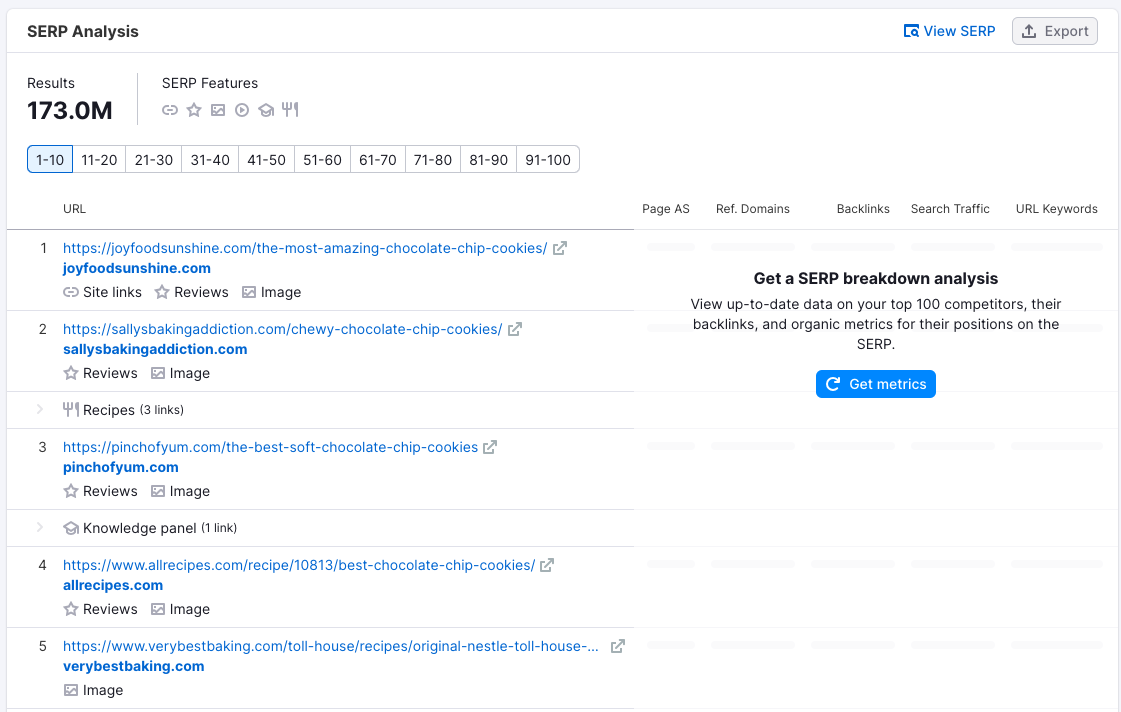Click Reviews star icon in allrecipes row

tap(71, 609)
